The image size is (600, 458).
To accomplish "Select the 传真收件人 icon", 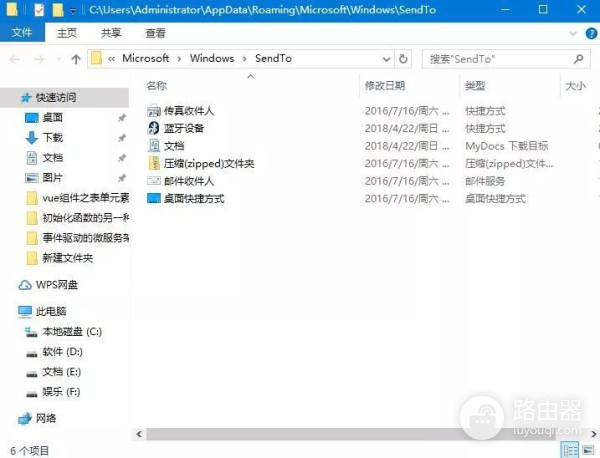I will [x=154, y=111].
